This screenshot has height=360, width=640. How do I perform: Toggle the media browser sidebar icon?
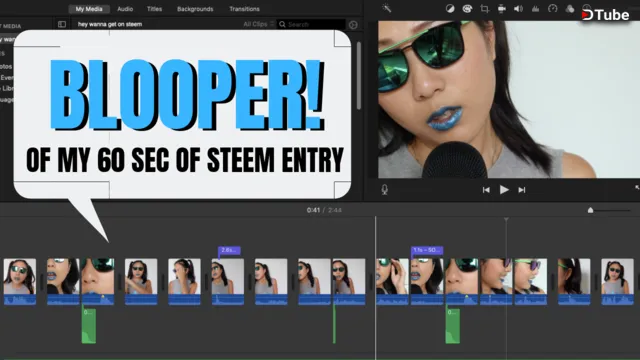62,24
